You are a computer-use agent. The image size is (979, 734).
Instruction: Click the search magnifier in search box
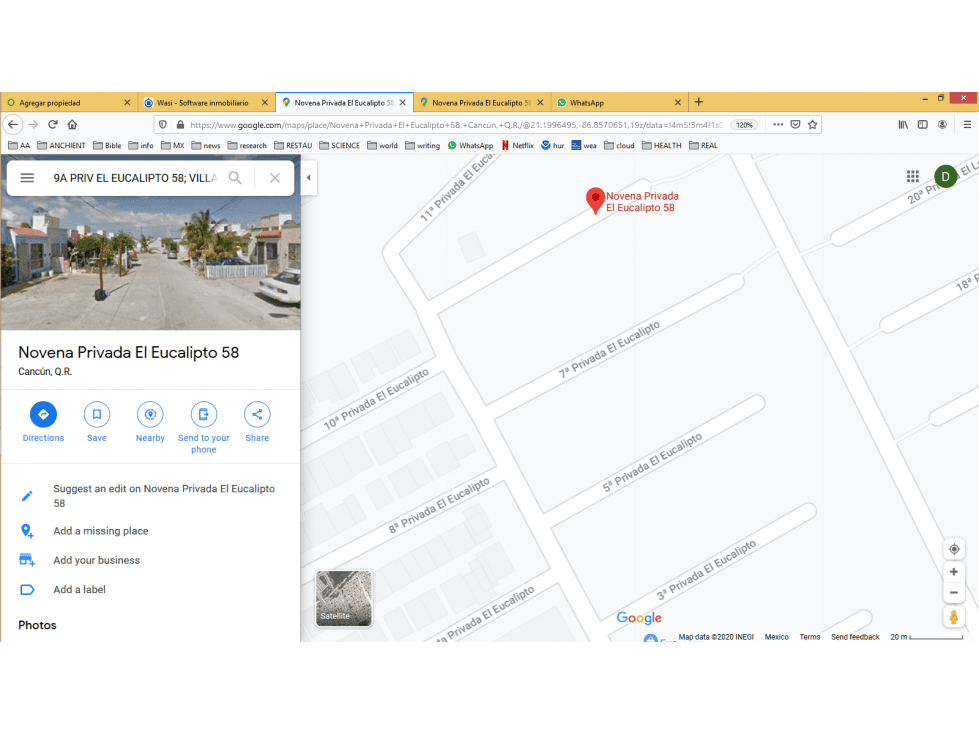pyautogui.click(x=235, y=178)
